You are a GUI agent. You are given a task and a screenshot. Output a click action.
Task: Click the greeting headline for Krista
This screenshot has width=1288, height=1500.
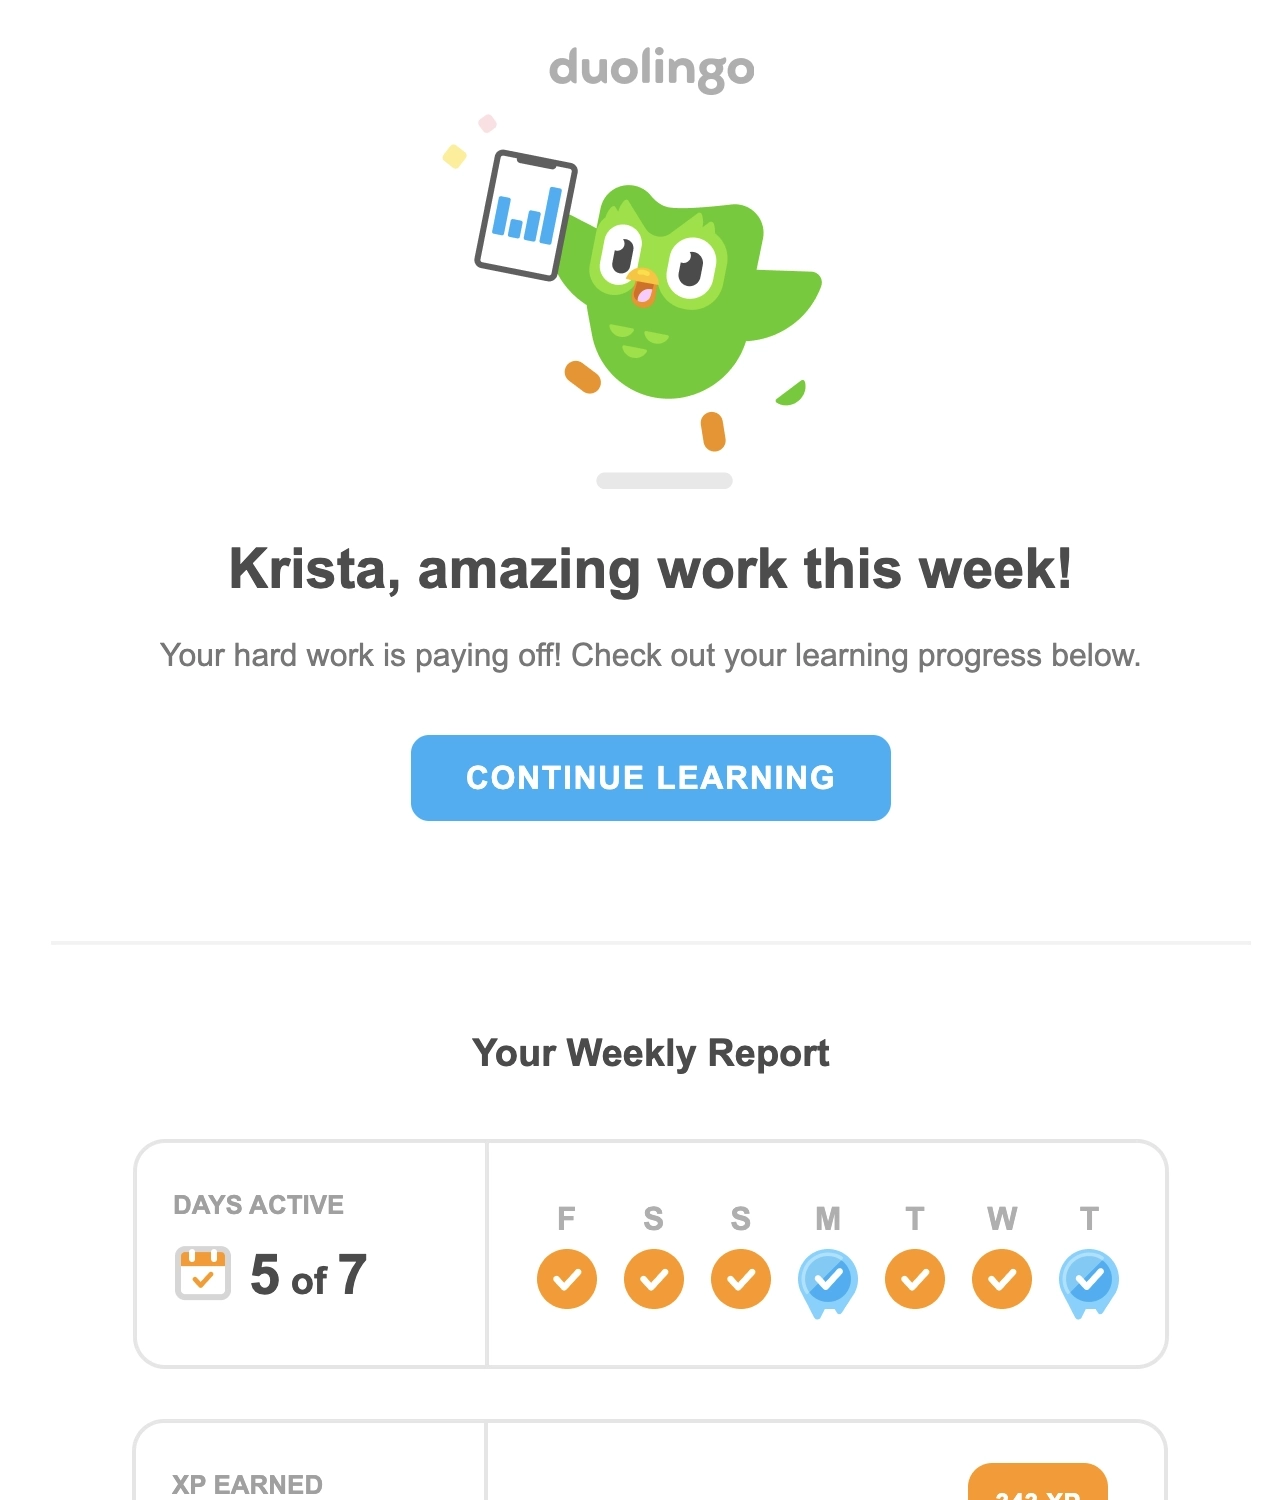click(651, 570)
